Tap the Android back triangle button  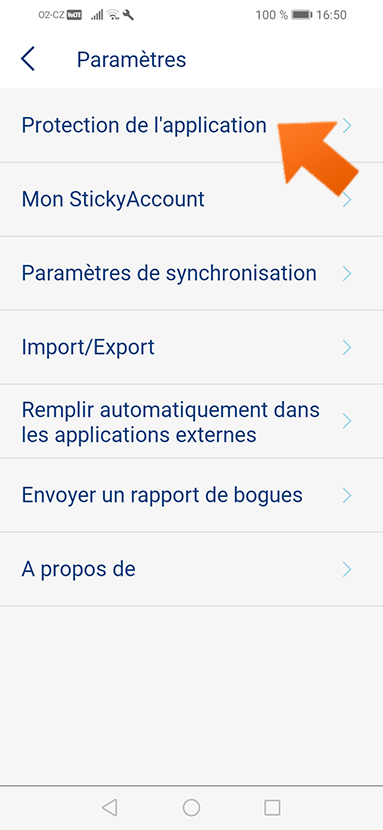(110, 807)
